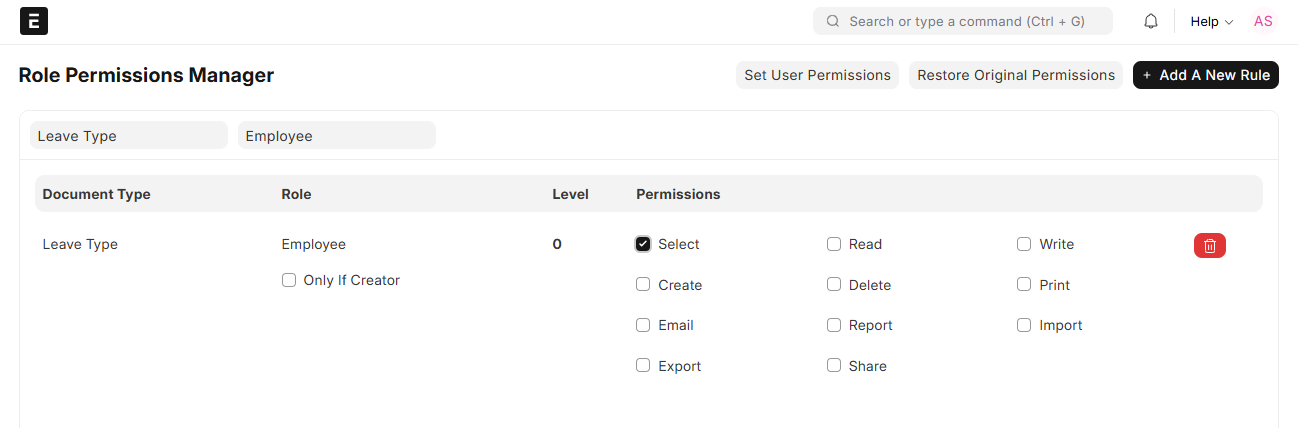
Task: Toggle the Export permission checkbox
Action: (643, 366)
